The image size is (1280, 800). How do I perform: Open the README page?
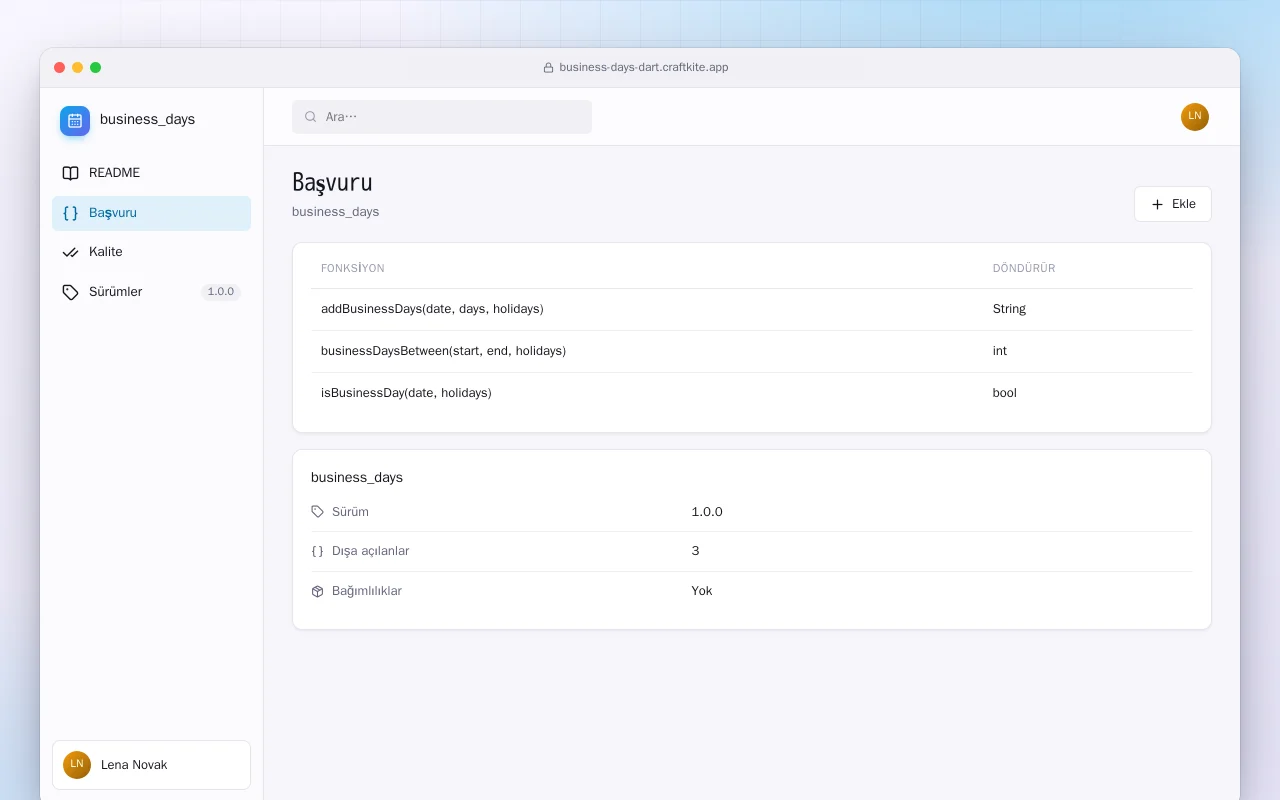[x=151, y=173]
